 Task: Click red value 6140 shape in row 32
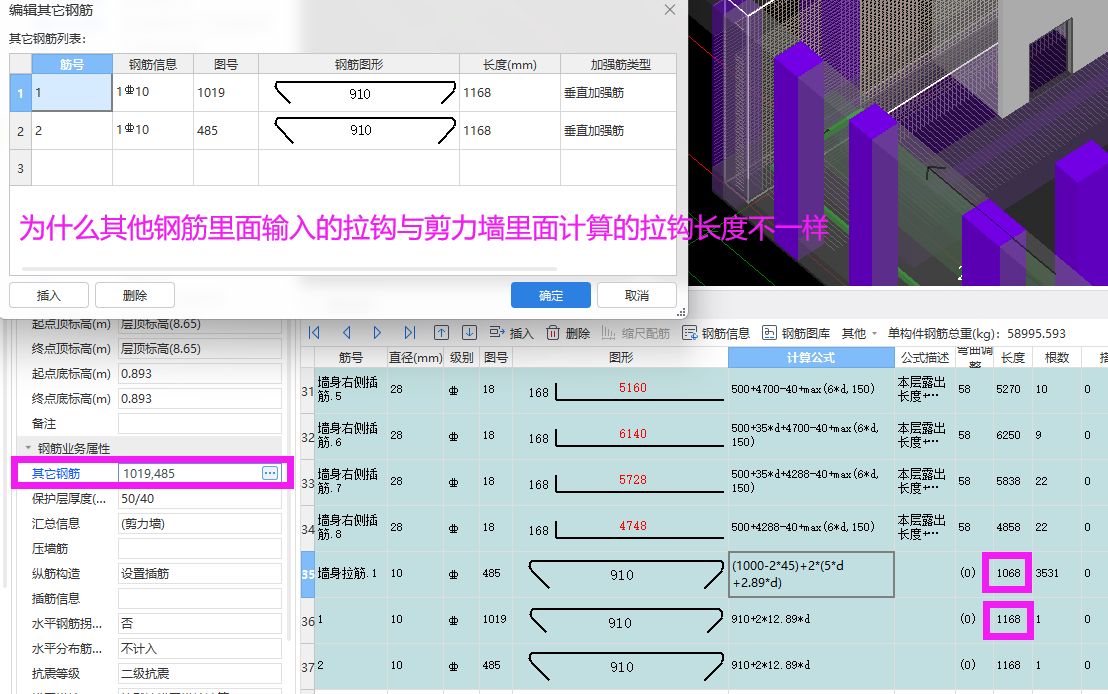[632, 433]
